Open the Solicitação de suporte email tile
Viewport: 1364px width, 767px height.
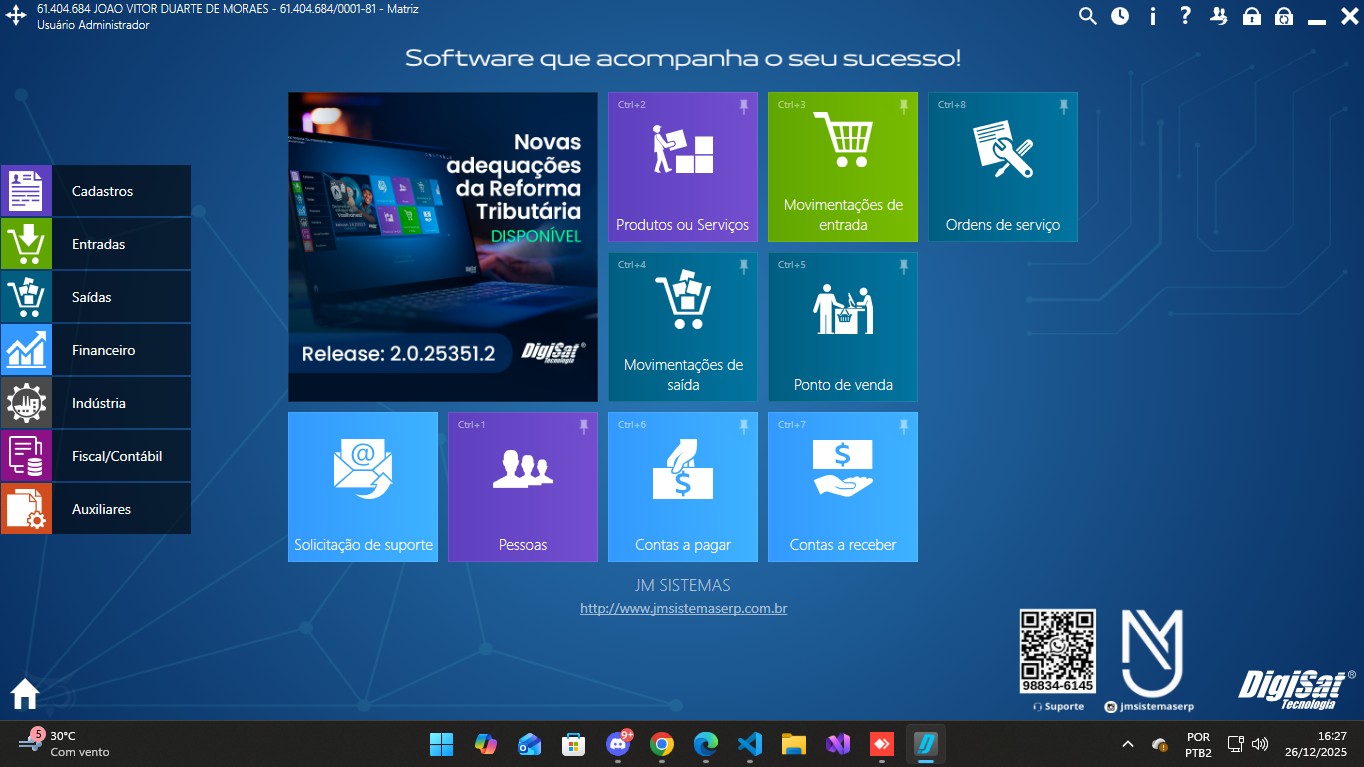click(x=362, y=487)
